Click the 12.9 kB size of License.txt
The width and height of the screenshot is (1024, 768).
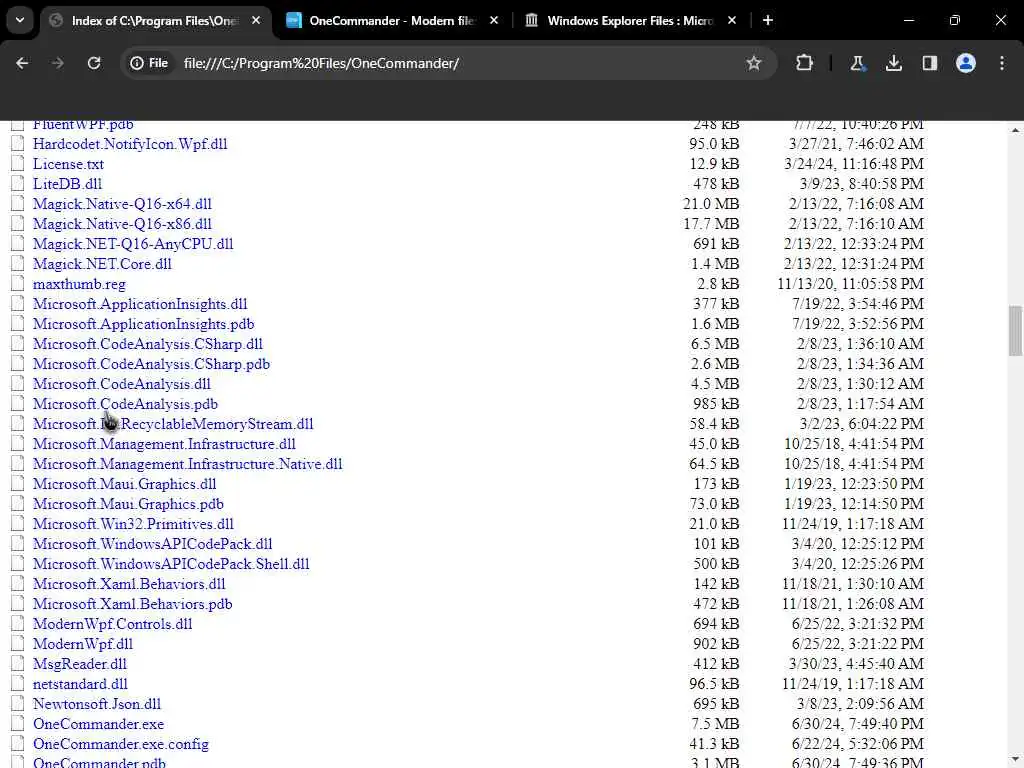[714, 164]
